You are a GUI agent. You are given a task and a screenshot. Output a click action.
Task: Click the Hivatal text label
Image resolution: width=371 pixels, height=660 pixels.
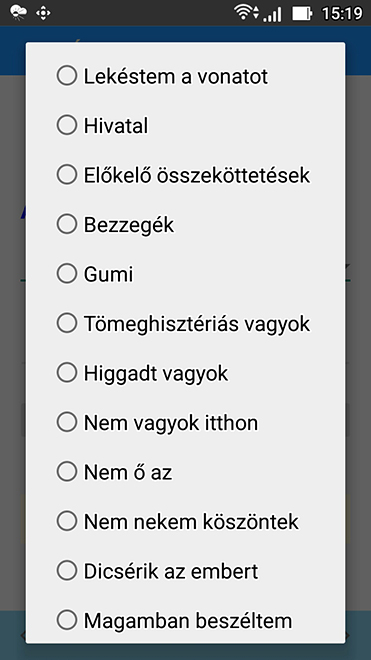(116, 126)
